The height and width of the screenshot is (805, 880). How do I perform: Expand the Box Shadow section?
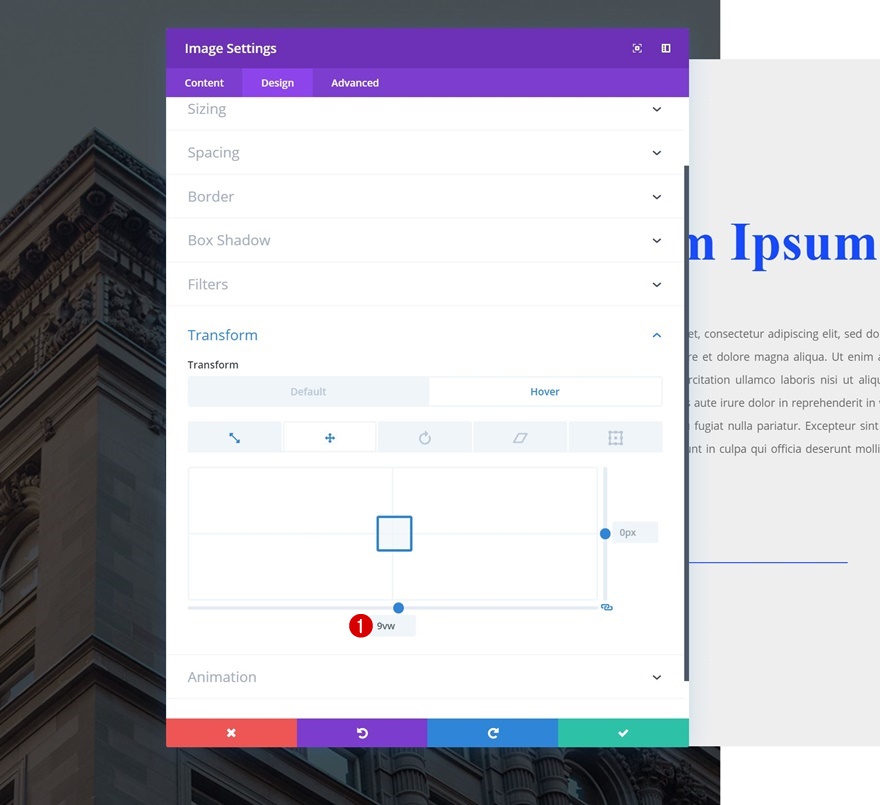(425, 240)
